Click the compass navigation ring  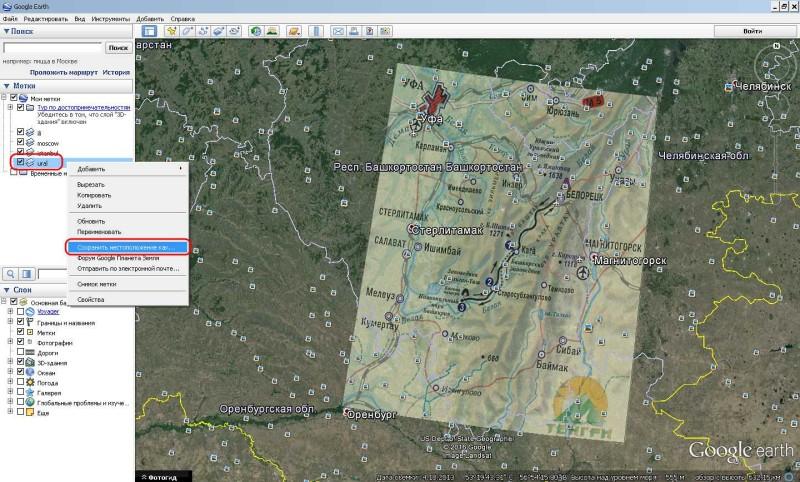776,64
